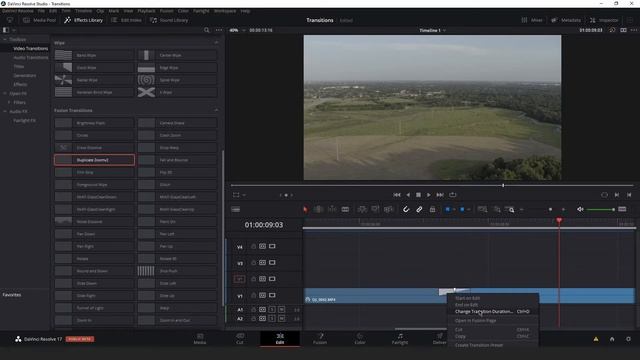Open the Media Pool panel
Screen dimensions: 640x360
point(39,20)
